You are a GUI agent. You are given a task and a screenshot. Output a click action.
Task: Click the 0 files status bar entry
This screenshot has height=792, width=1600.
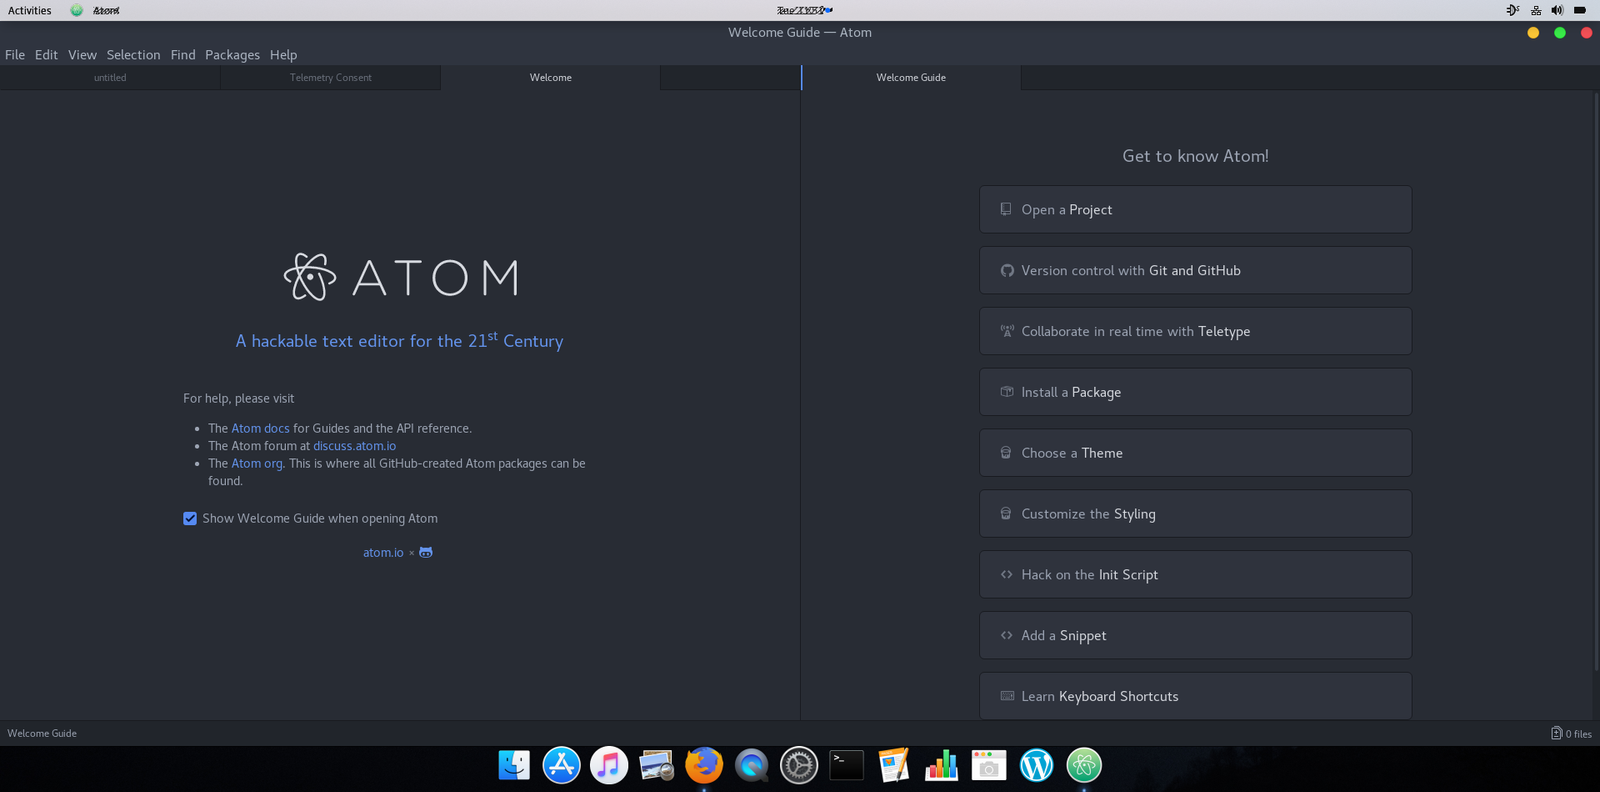pos(1571,733)
